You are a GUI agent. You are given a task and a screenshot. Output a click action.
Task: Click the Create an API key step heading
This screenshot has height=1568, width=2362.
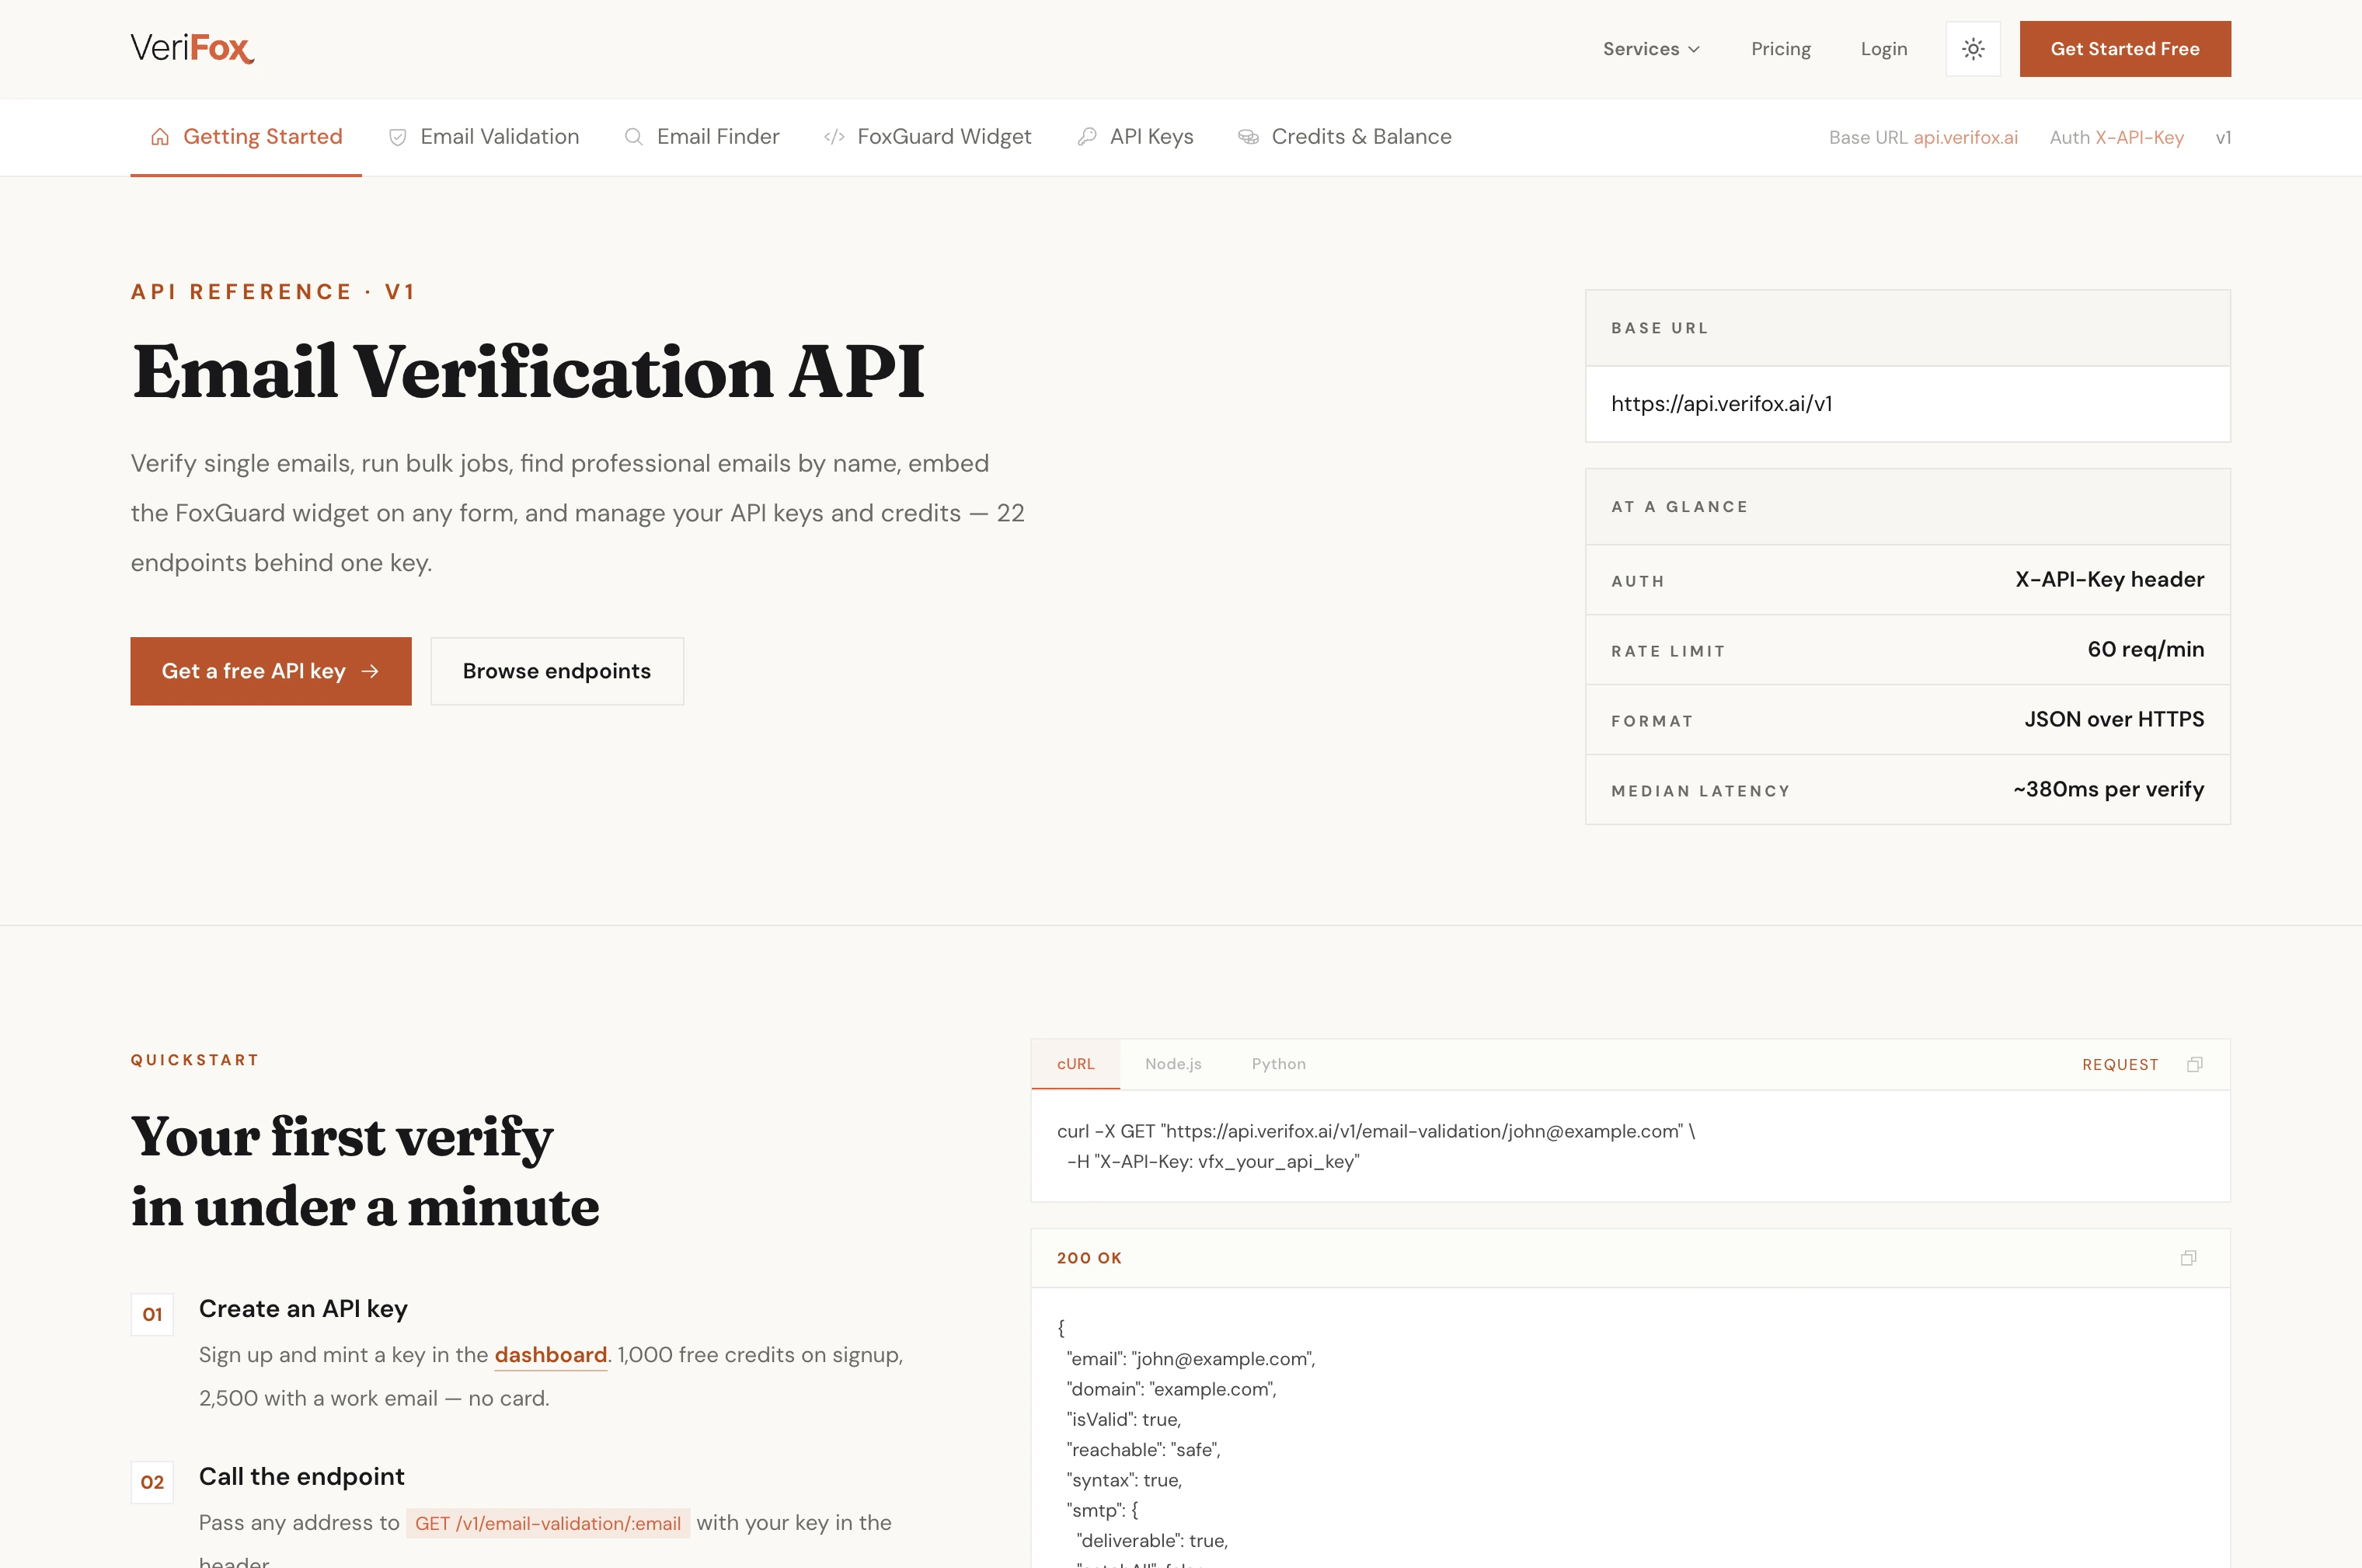tap(303, 1309)
